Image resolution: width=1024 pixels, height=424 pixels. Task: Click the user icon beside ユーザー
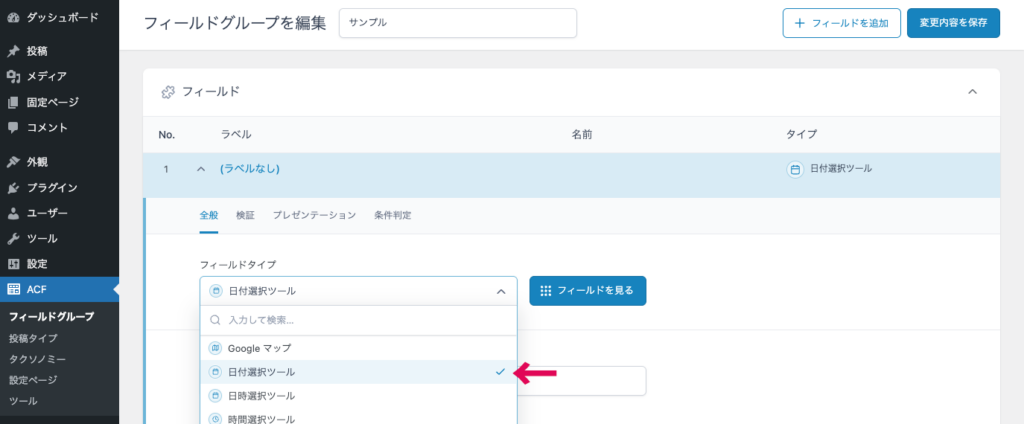tap(13, 213)
